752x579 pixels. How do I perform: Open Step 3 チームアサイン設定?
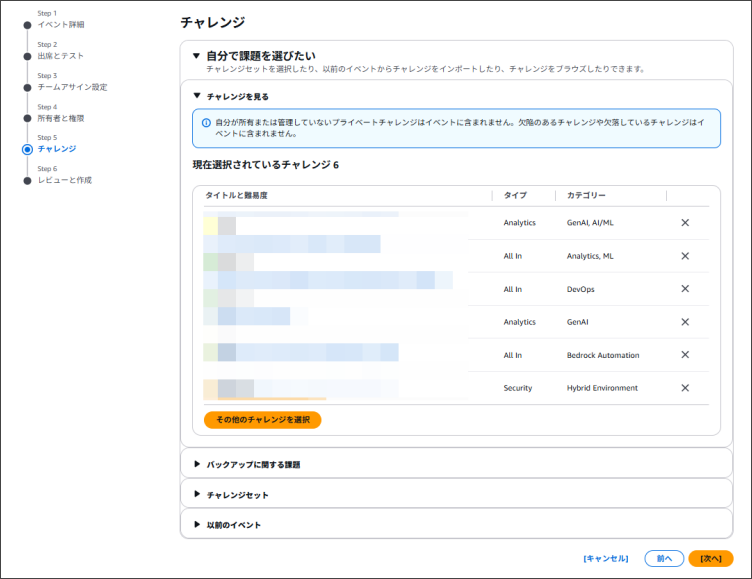point(72,87)
